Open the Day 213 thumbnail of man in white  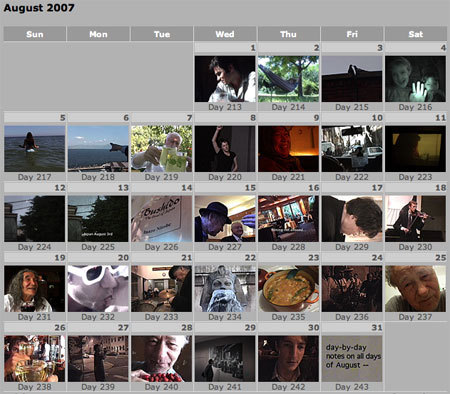pos(225,79)
